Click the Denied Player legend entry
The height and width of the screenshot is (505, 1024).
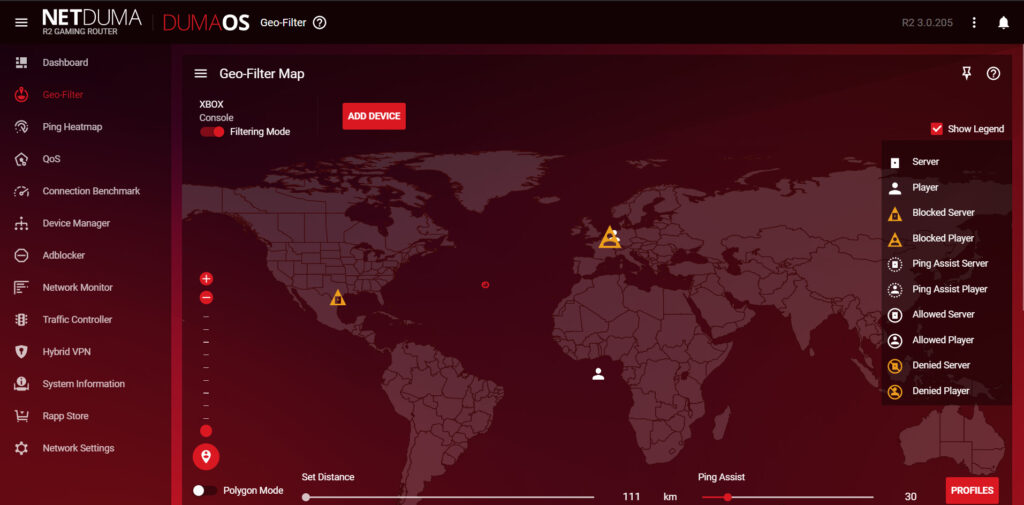941,391
